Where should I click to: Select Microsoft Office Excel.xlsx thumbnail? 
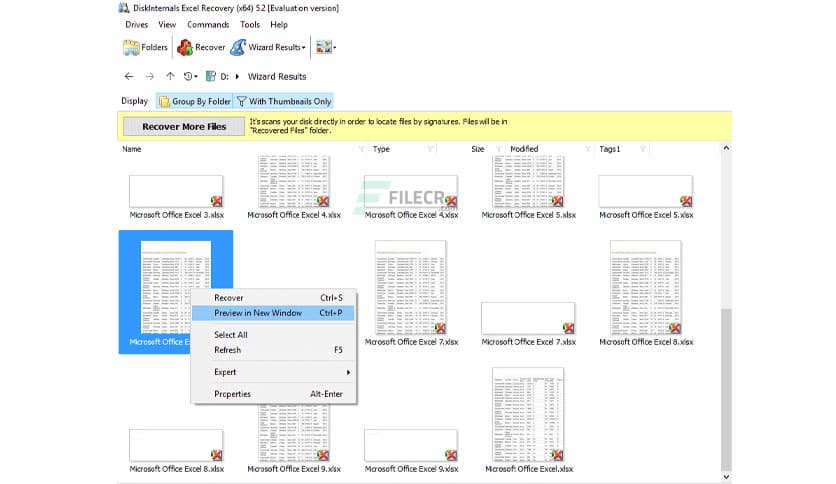click(x=528, y=415)
